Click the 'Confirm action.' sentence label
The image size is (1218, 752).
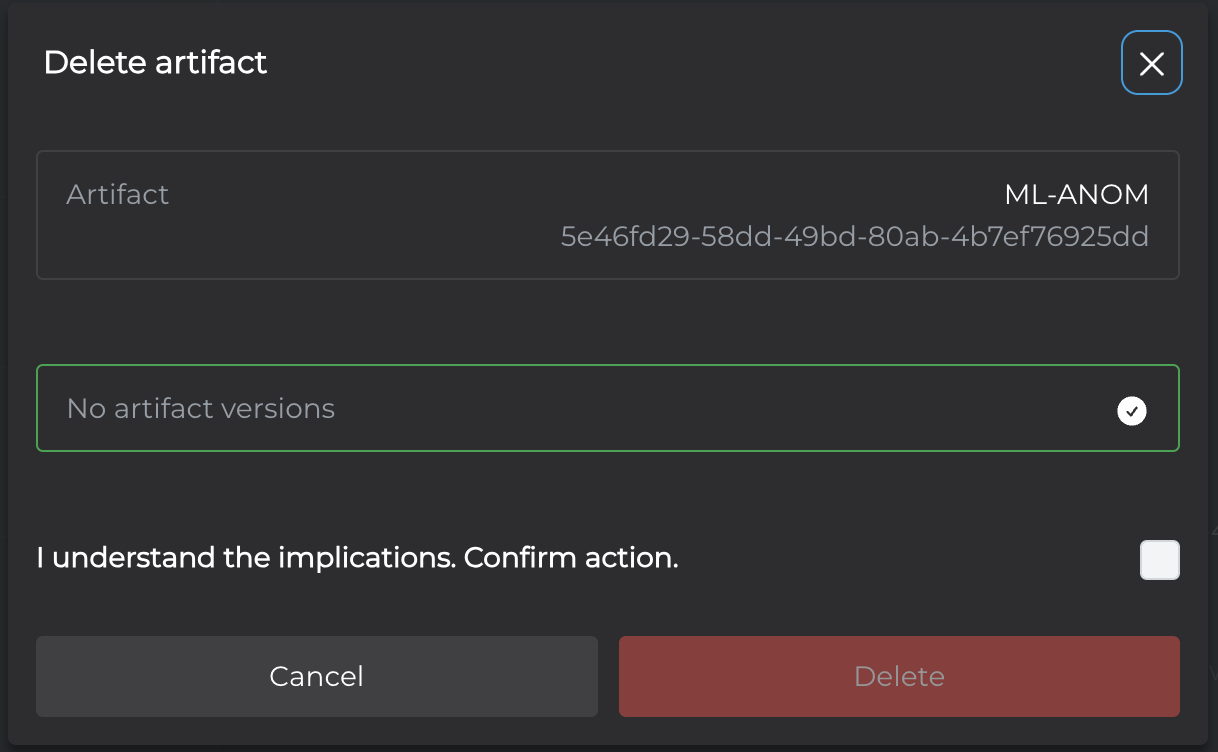click(x=571, y=558)
